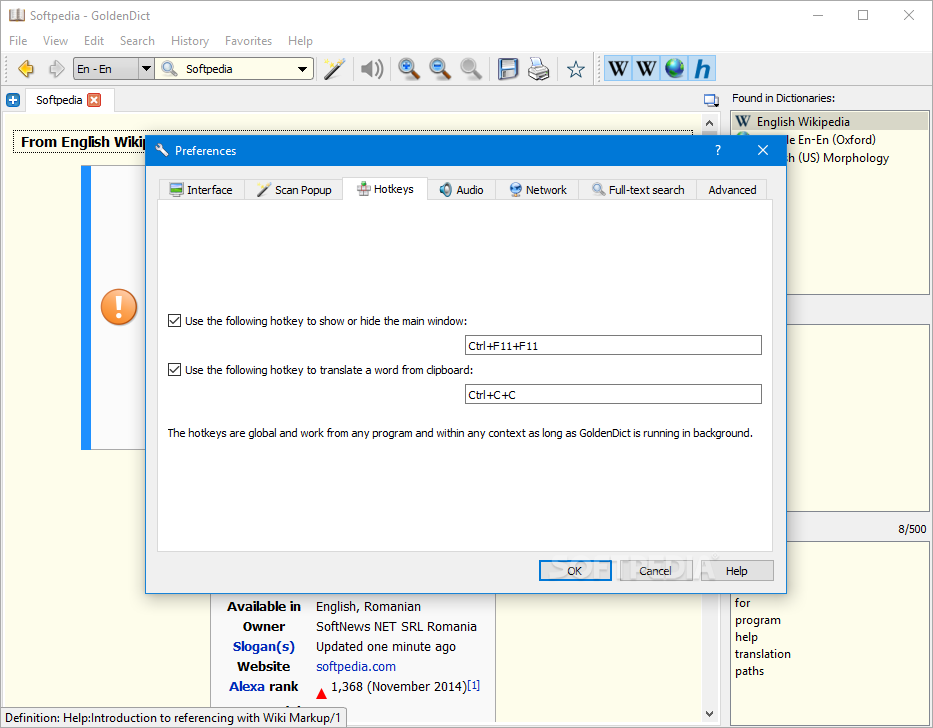
Task: Switch to the Full-text search tab
Action: (x=638, y=190)
